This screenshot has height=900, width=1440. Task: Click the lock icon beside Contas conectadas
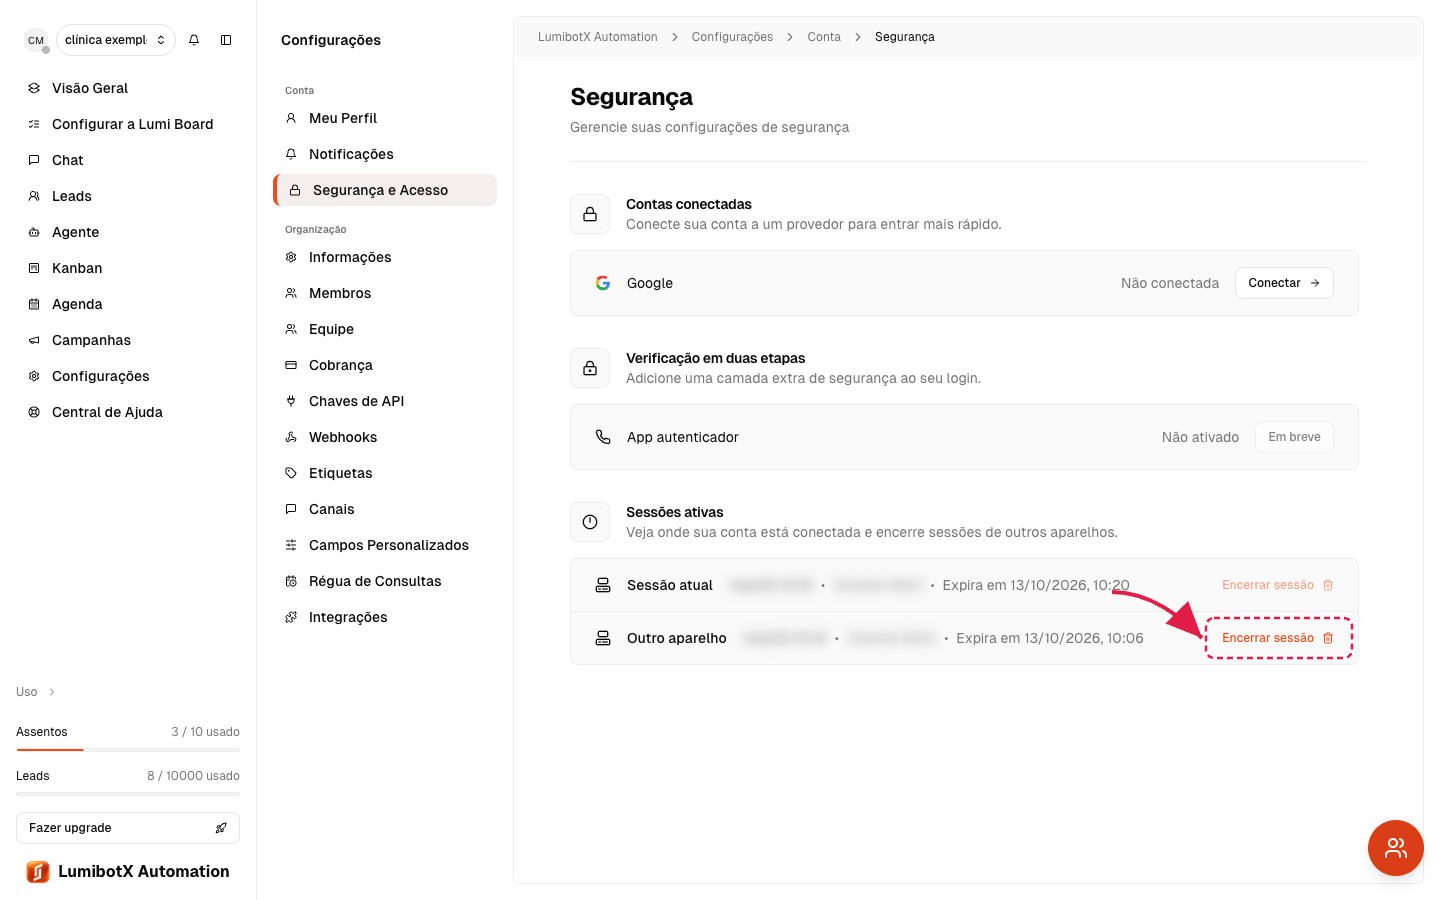(590, 214)
